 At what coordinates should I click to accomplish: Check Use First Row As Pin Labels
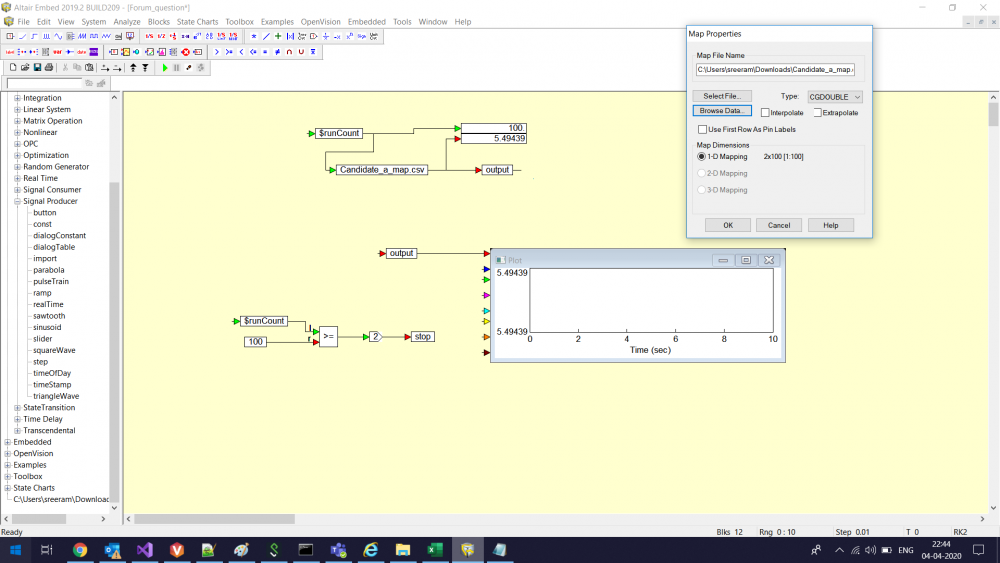pos(702,129)
